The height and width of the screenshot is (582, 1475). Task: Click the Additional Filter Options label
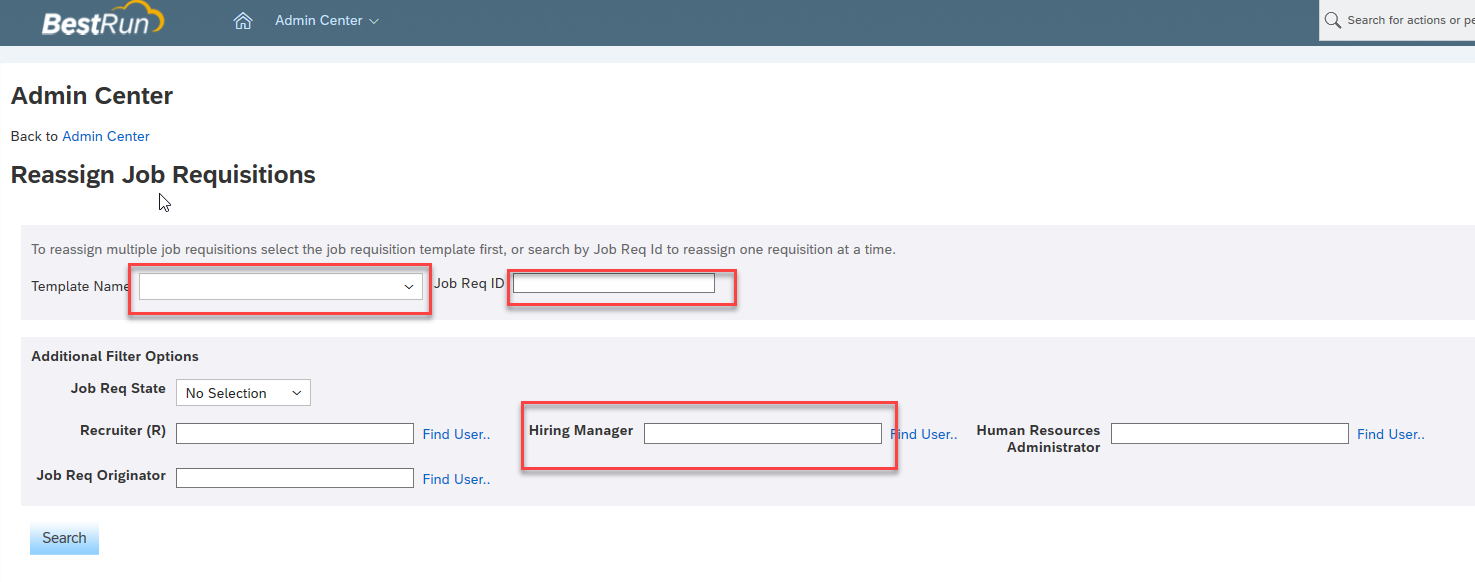pos(115,356)
